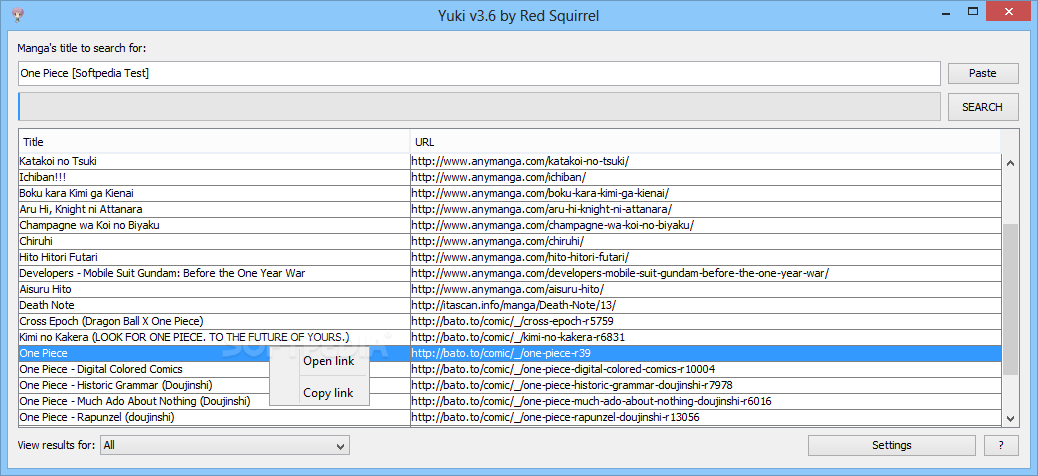Click the anymanga.com/chiruhi URL

click(x=497, y=241)
